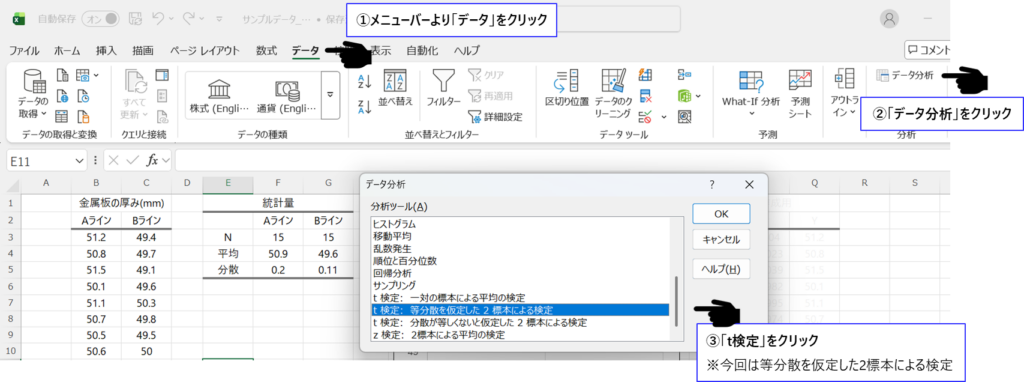The height and width of the screenshot is (382, 1024).
Task: Click the From Text/CSV icon
Action: 63,76
